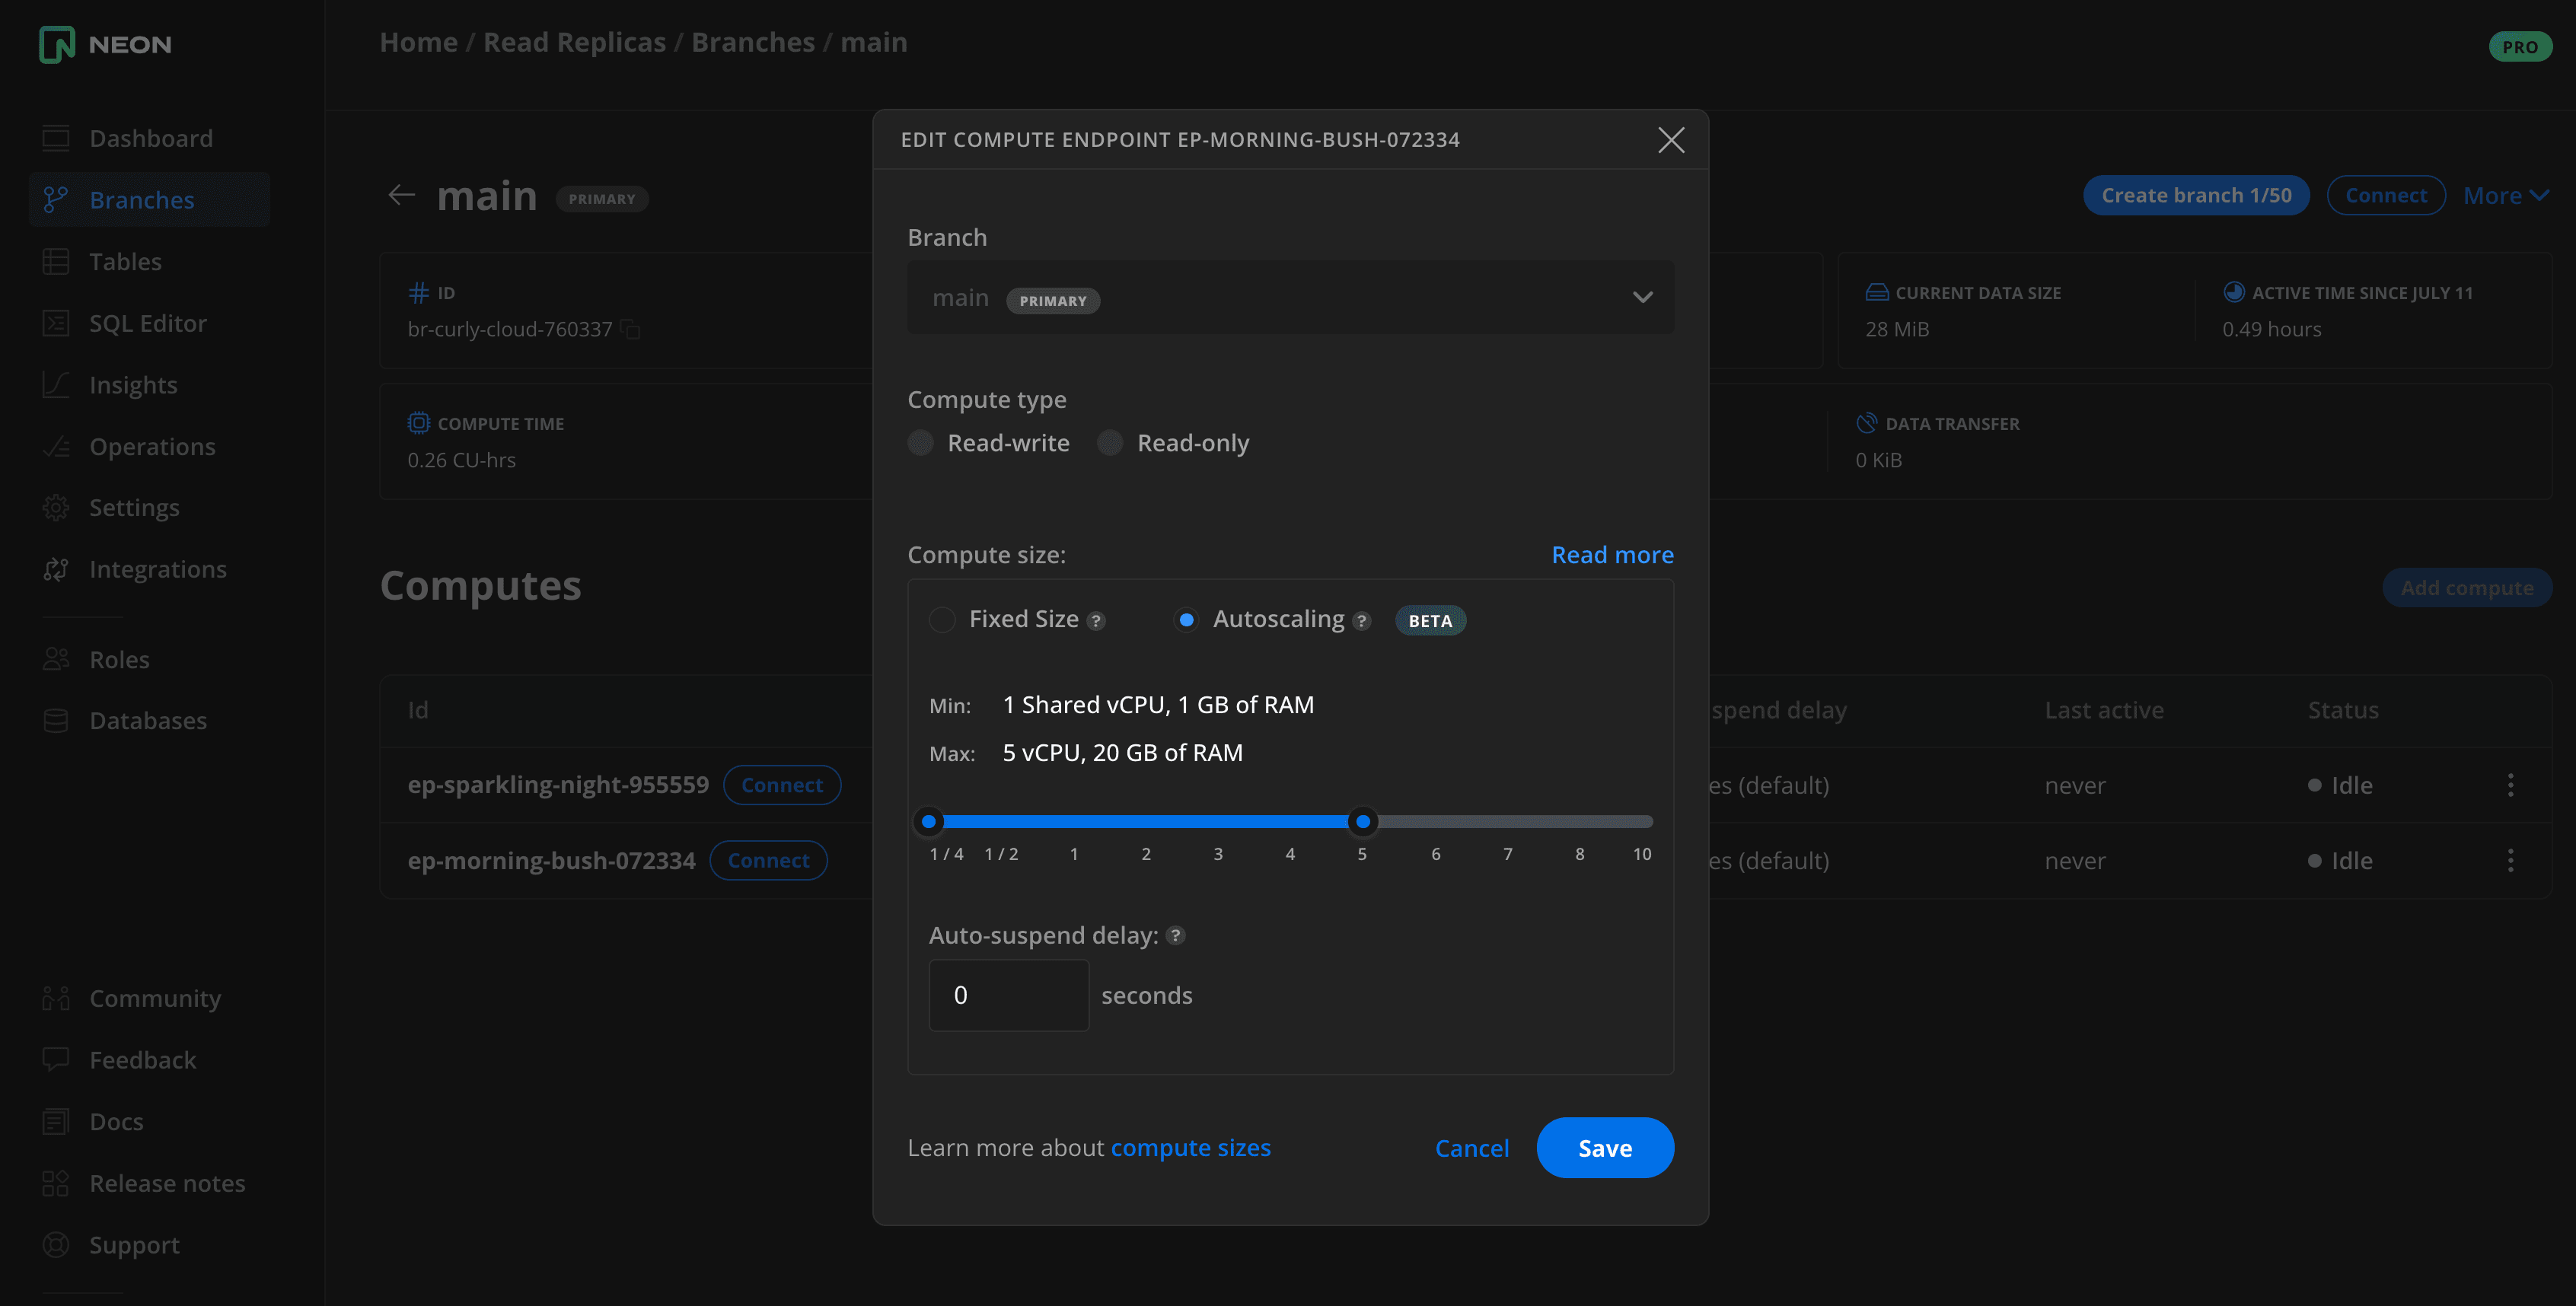
Task: Open SQL Editor in sidebar
Action: pos(147,323)
